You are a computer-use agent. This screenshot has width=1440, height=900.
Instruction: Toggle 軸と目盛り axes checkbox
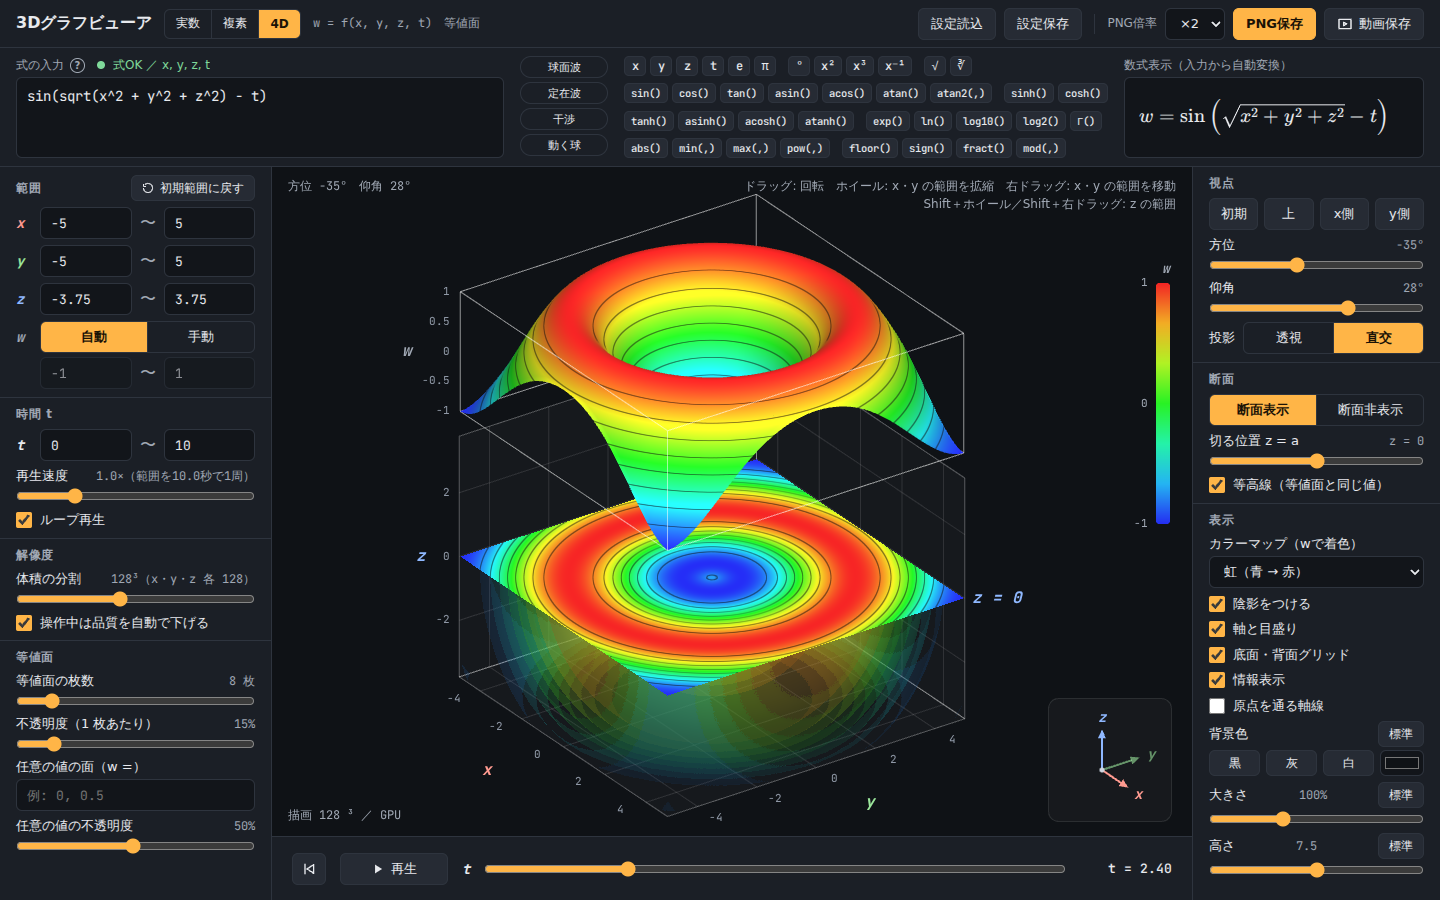[1217, 629]
